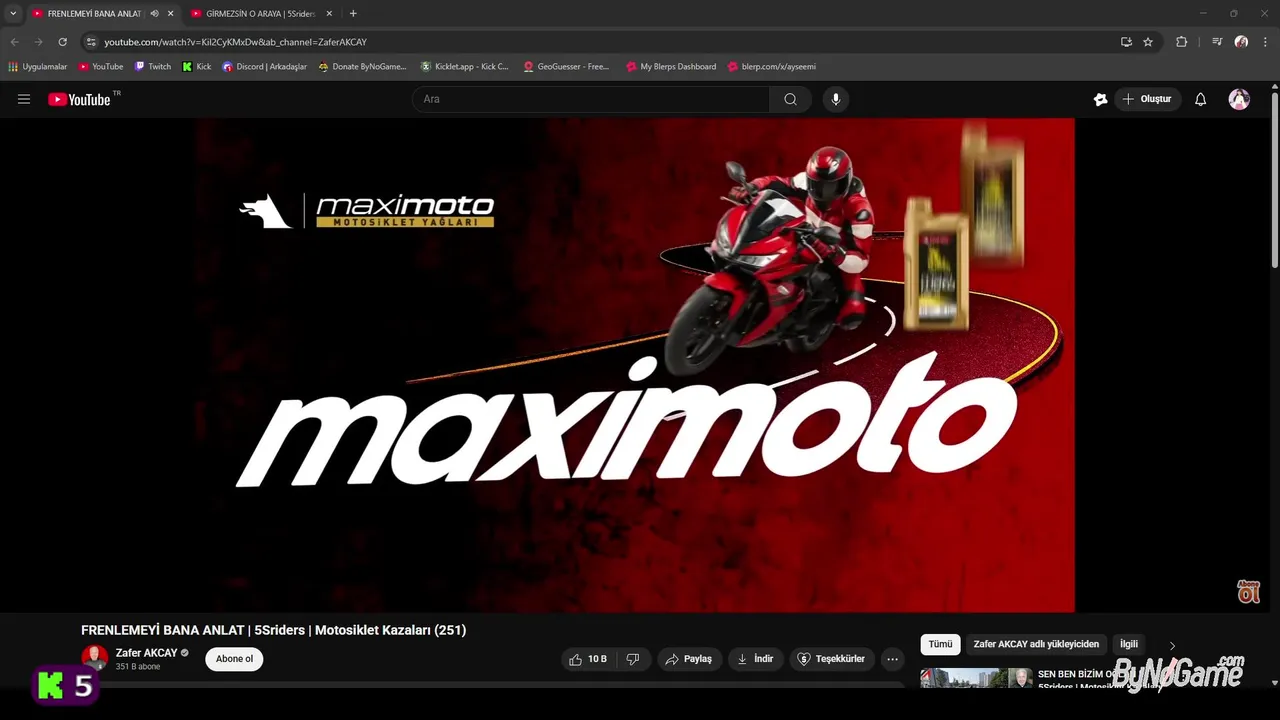Open the tab search dropdown arrow
The width and height of the screenshot is (1280, 720).
pos(13,13)
